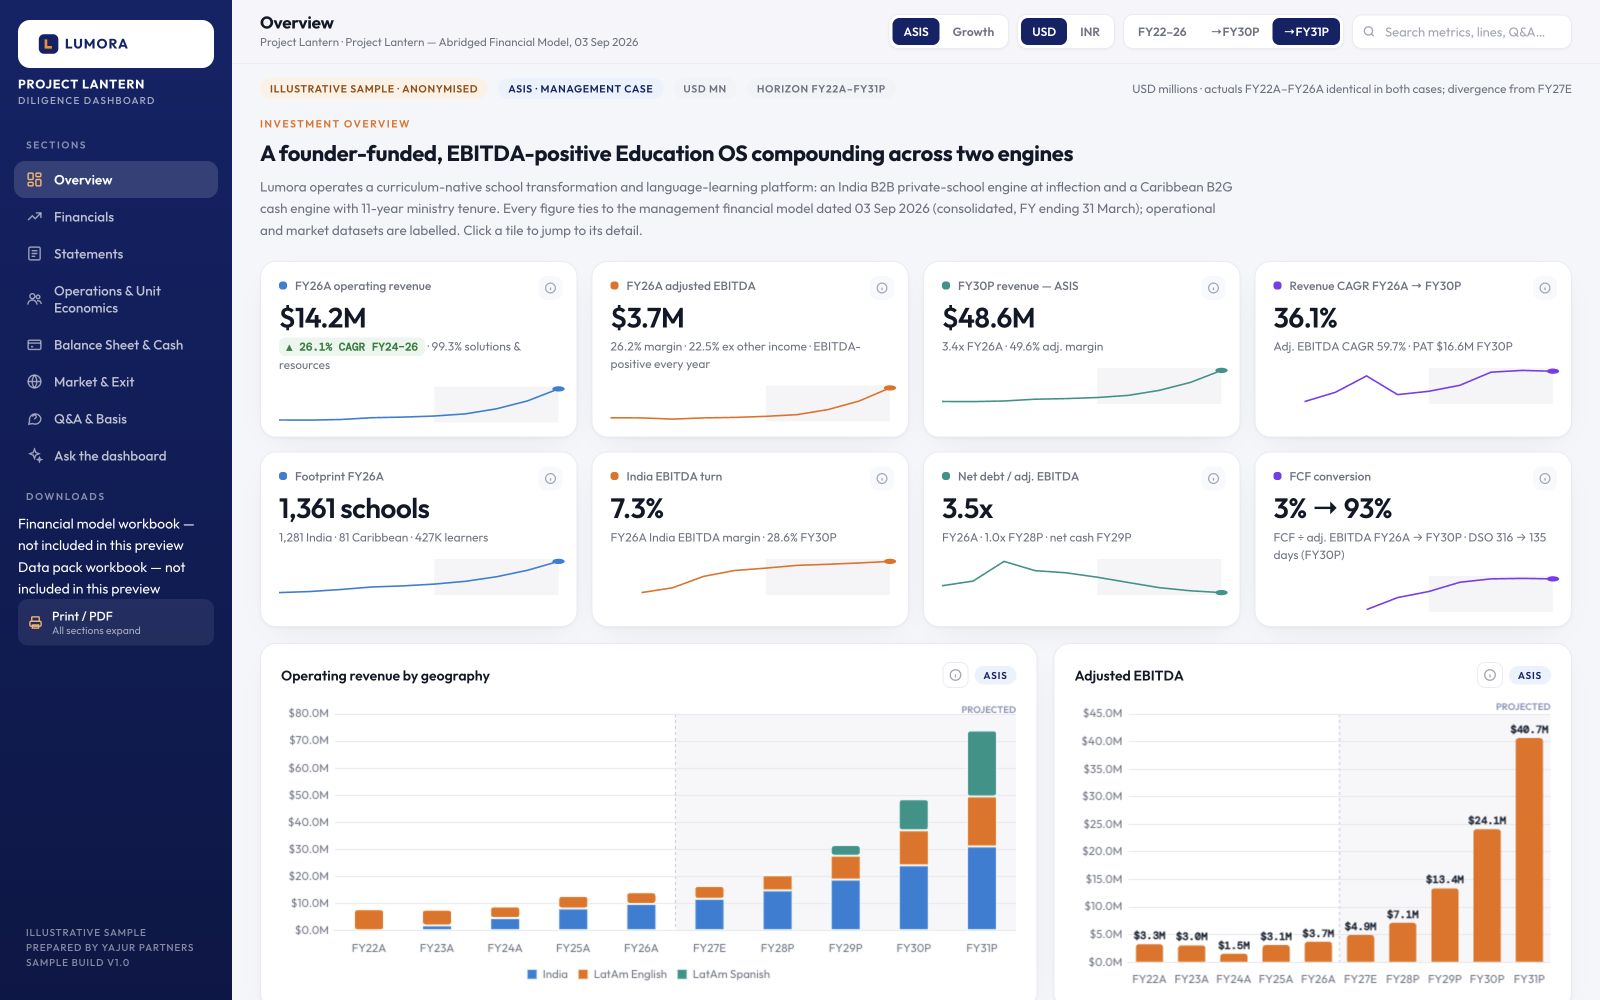Screen dimensions: 1600x1000
Task: Toggle the India legend swatch
Action: click(532, 974)
